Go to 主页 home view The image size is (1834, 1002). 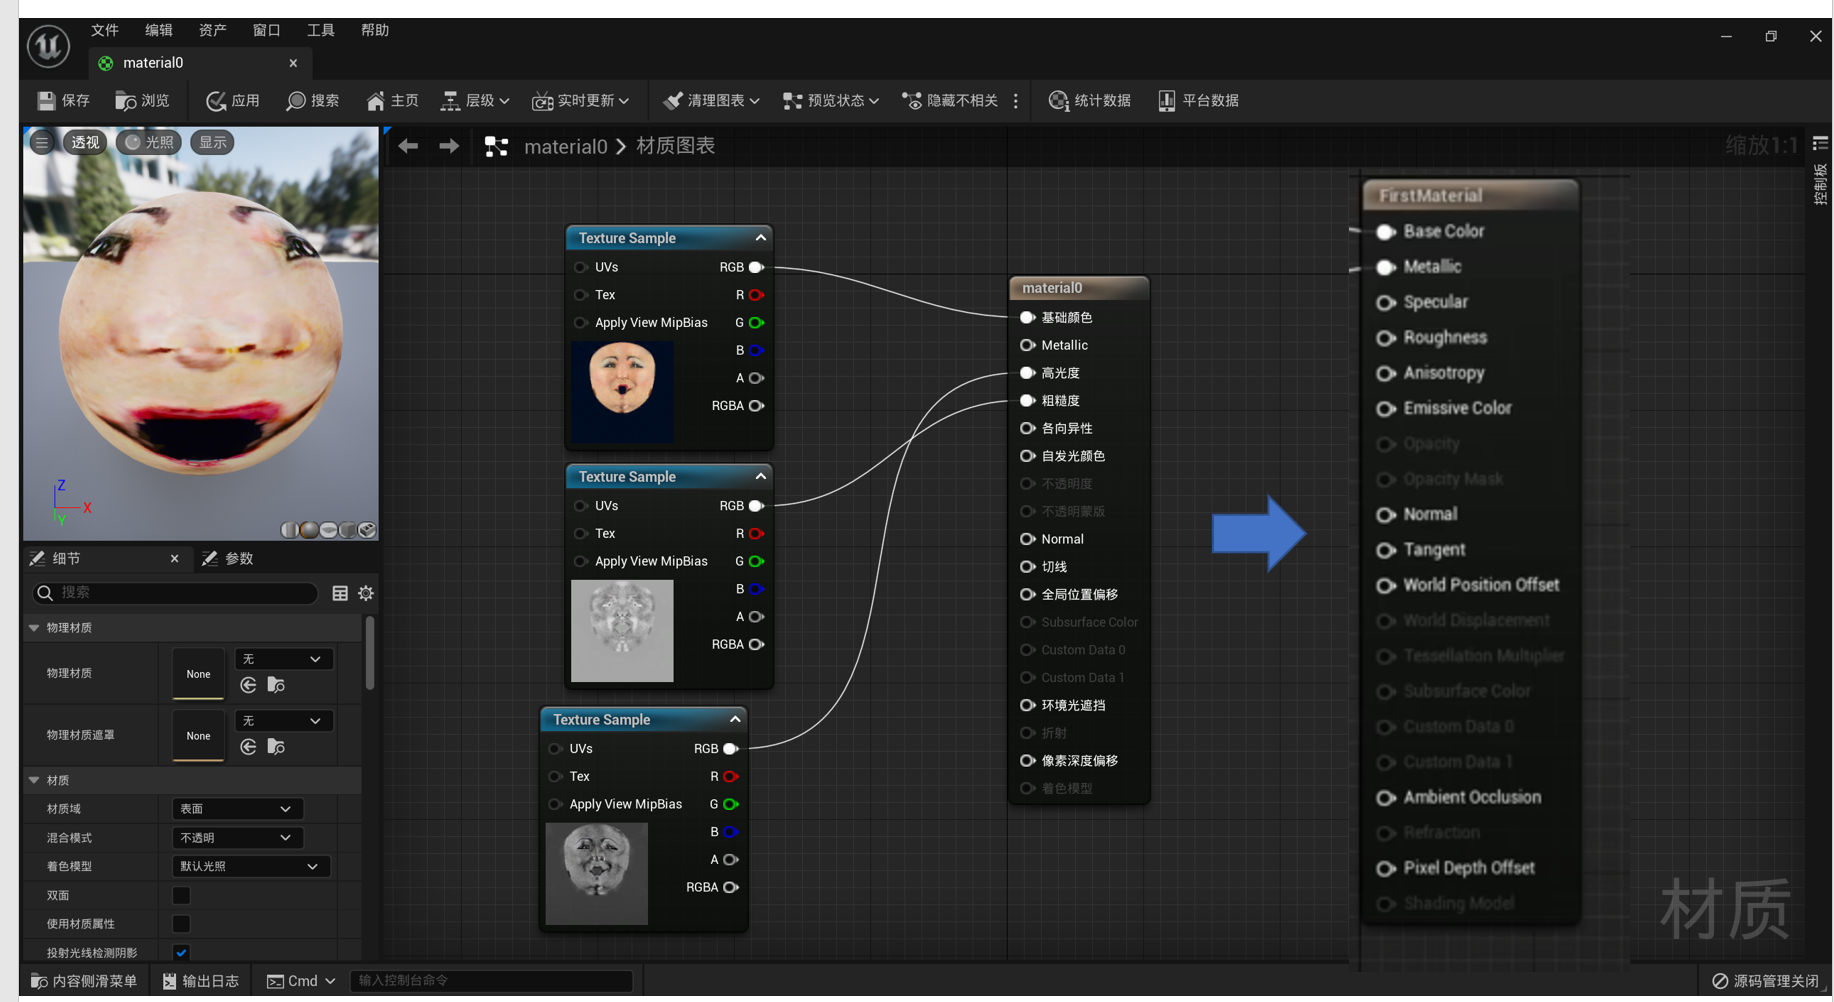point(392,101)
